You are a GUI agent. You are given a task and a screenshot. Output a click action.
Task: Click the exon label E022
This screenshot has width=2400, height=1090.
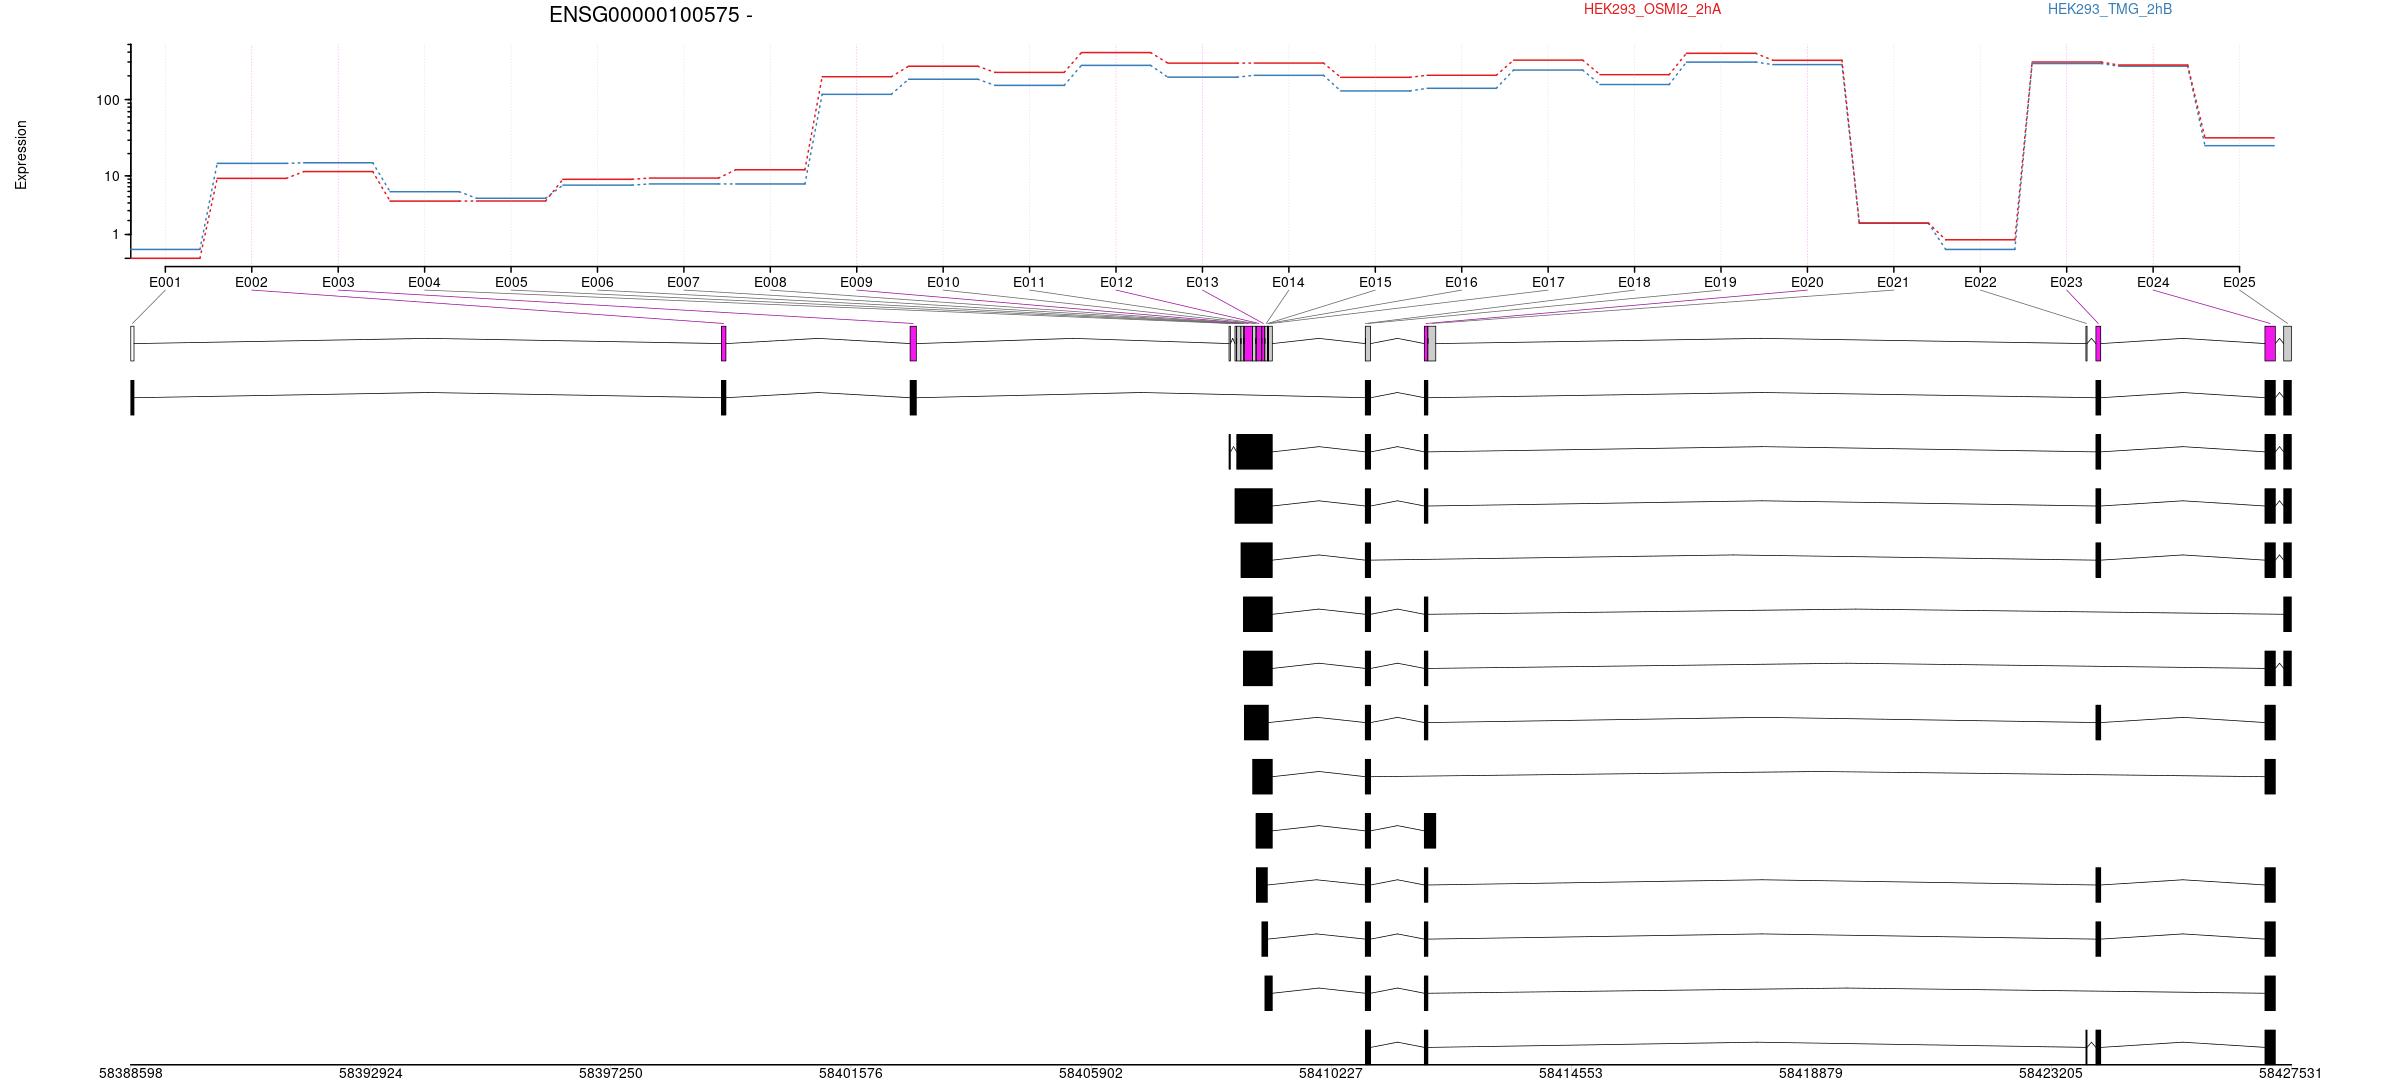click(1980, 282)
